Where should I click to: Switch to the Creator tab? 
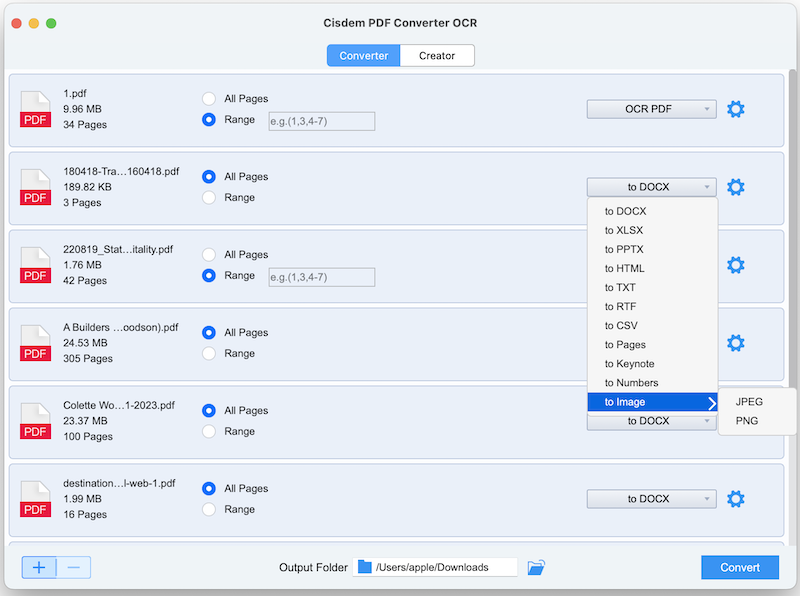(437, 56)
